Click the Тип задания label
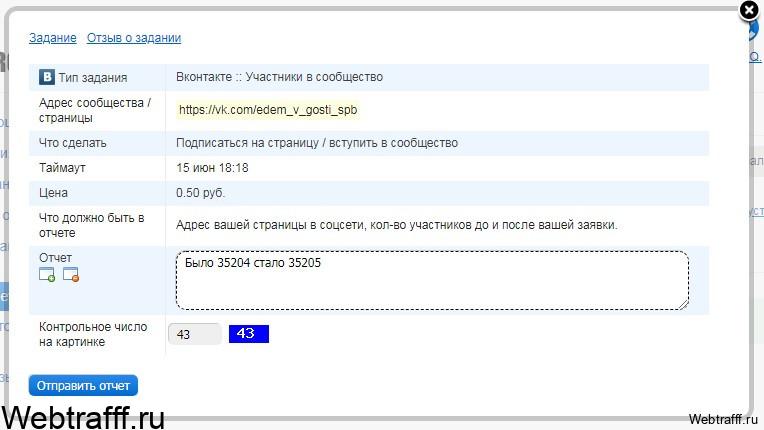Screen dimensions: 764x430 (93, 77)
